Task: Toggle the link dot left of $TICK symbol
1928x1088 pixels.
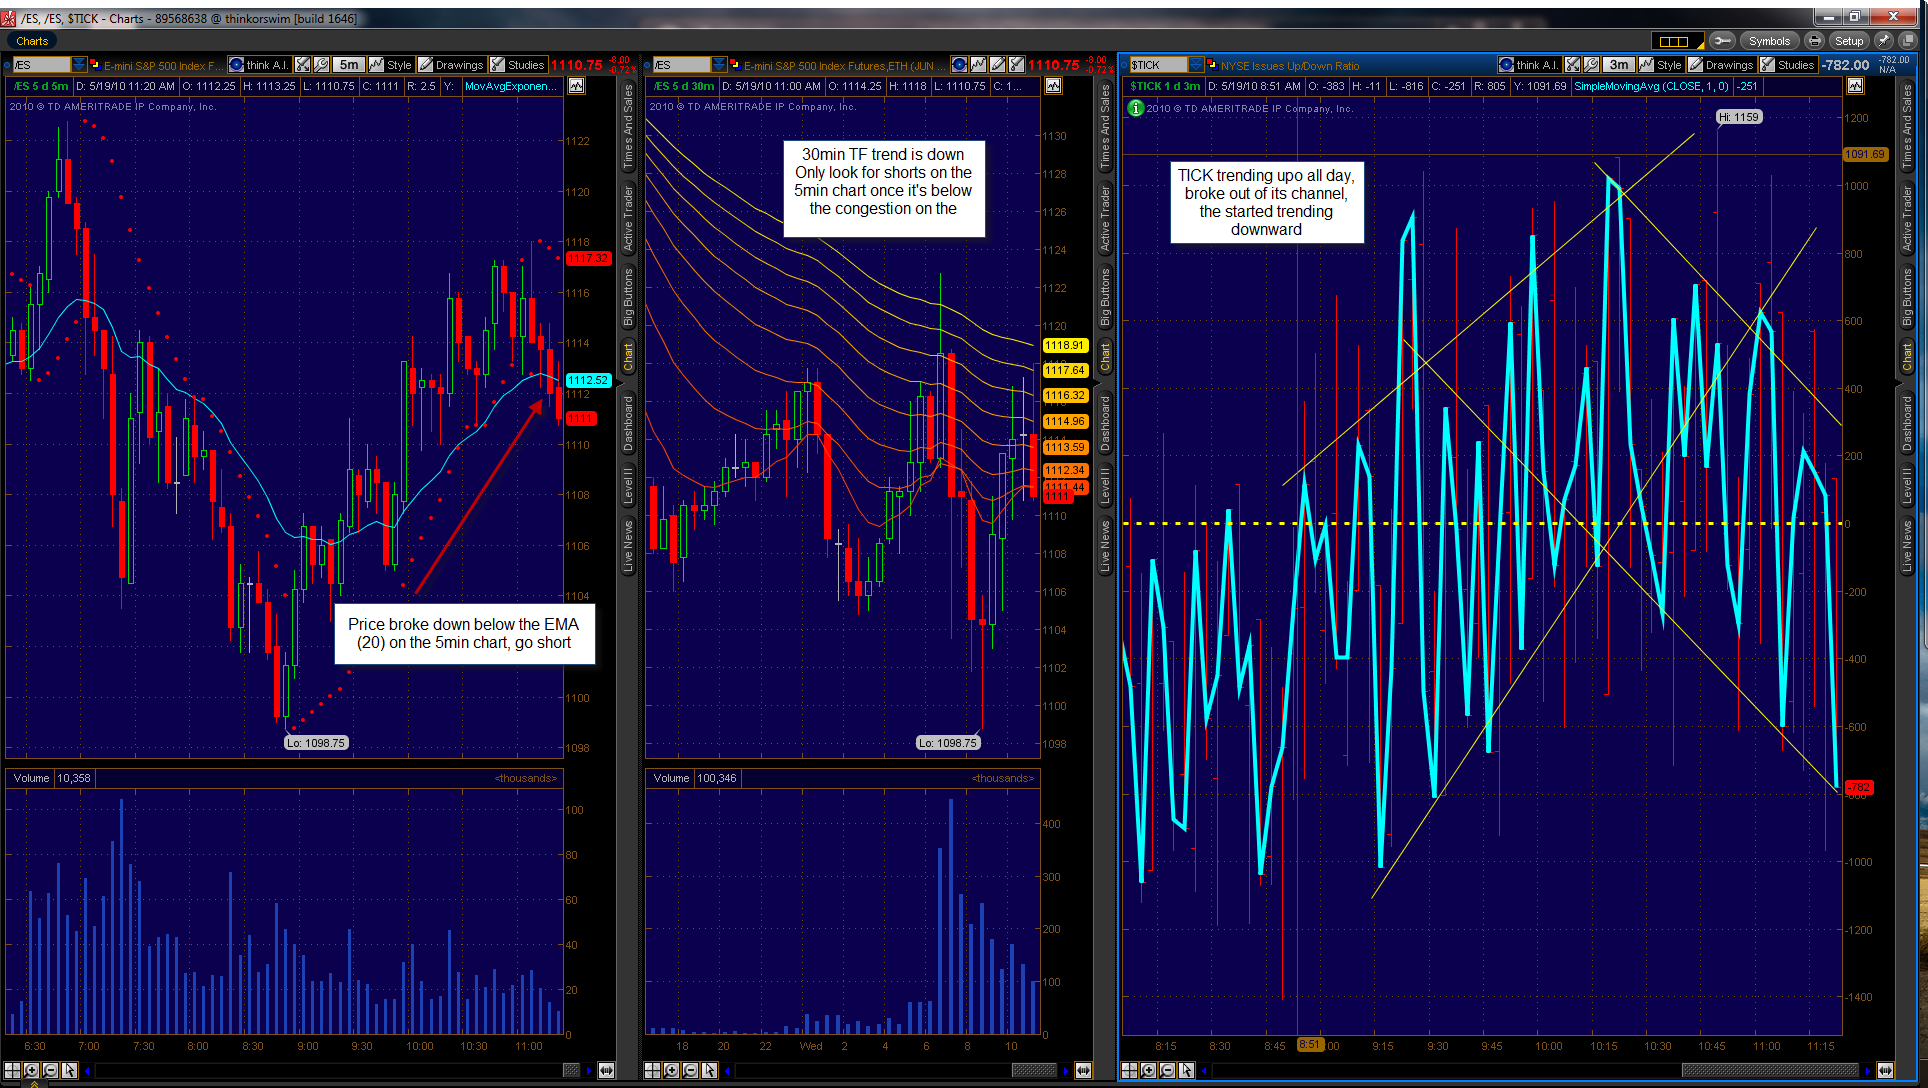Action: (1124, 65)
